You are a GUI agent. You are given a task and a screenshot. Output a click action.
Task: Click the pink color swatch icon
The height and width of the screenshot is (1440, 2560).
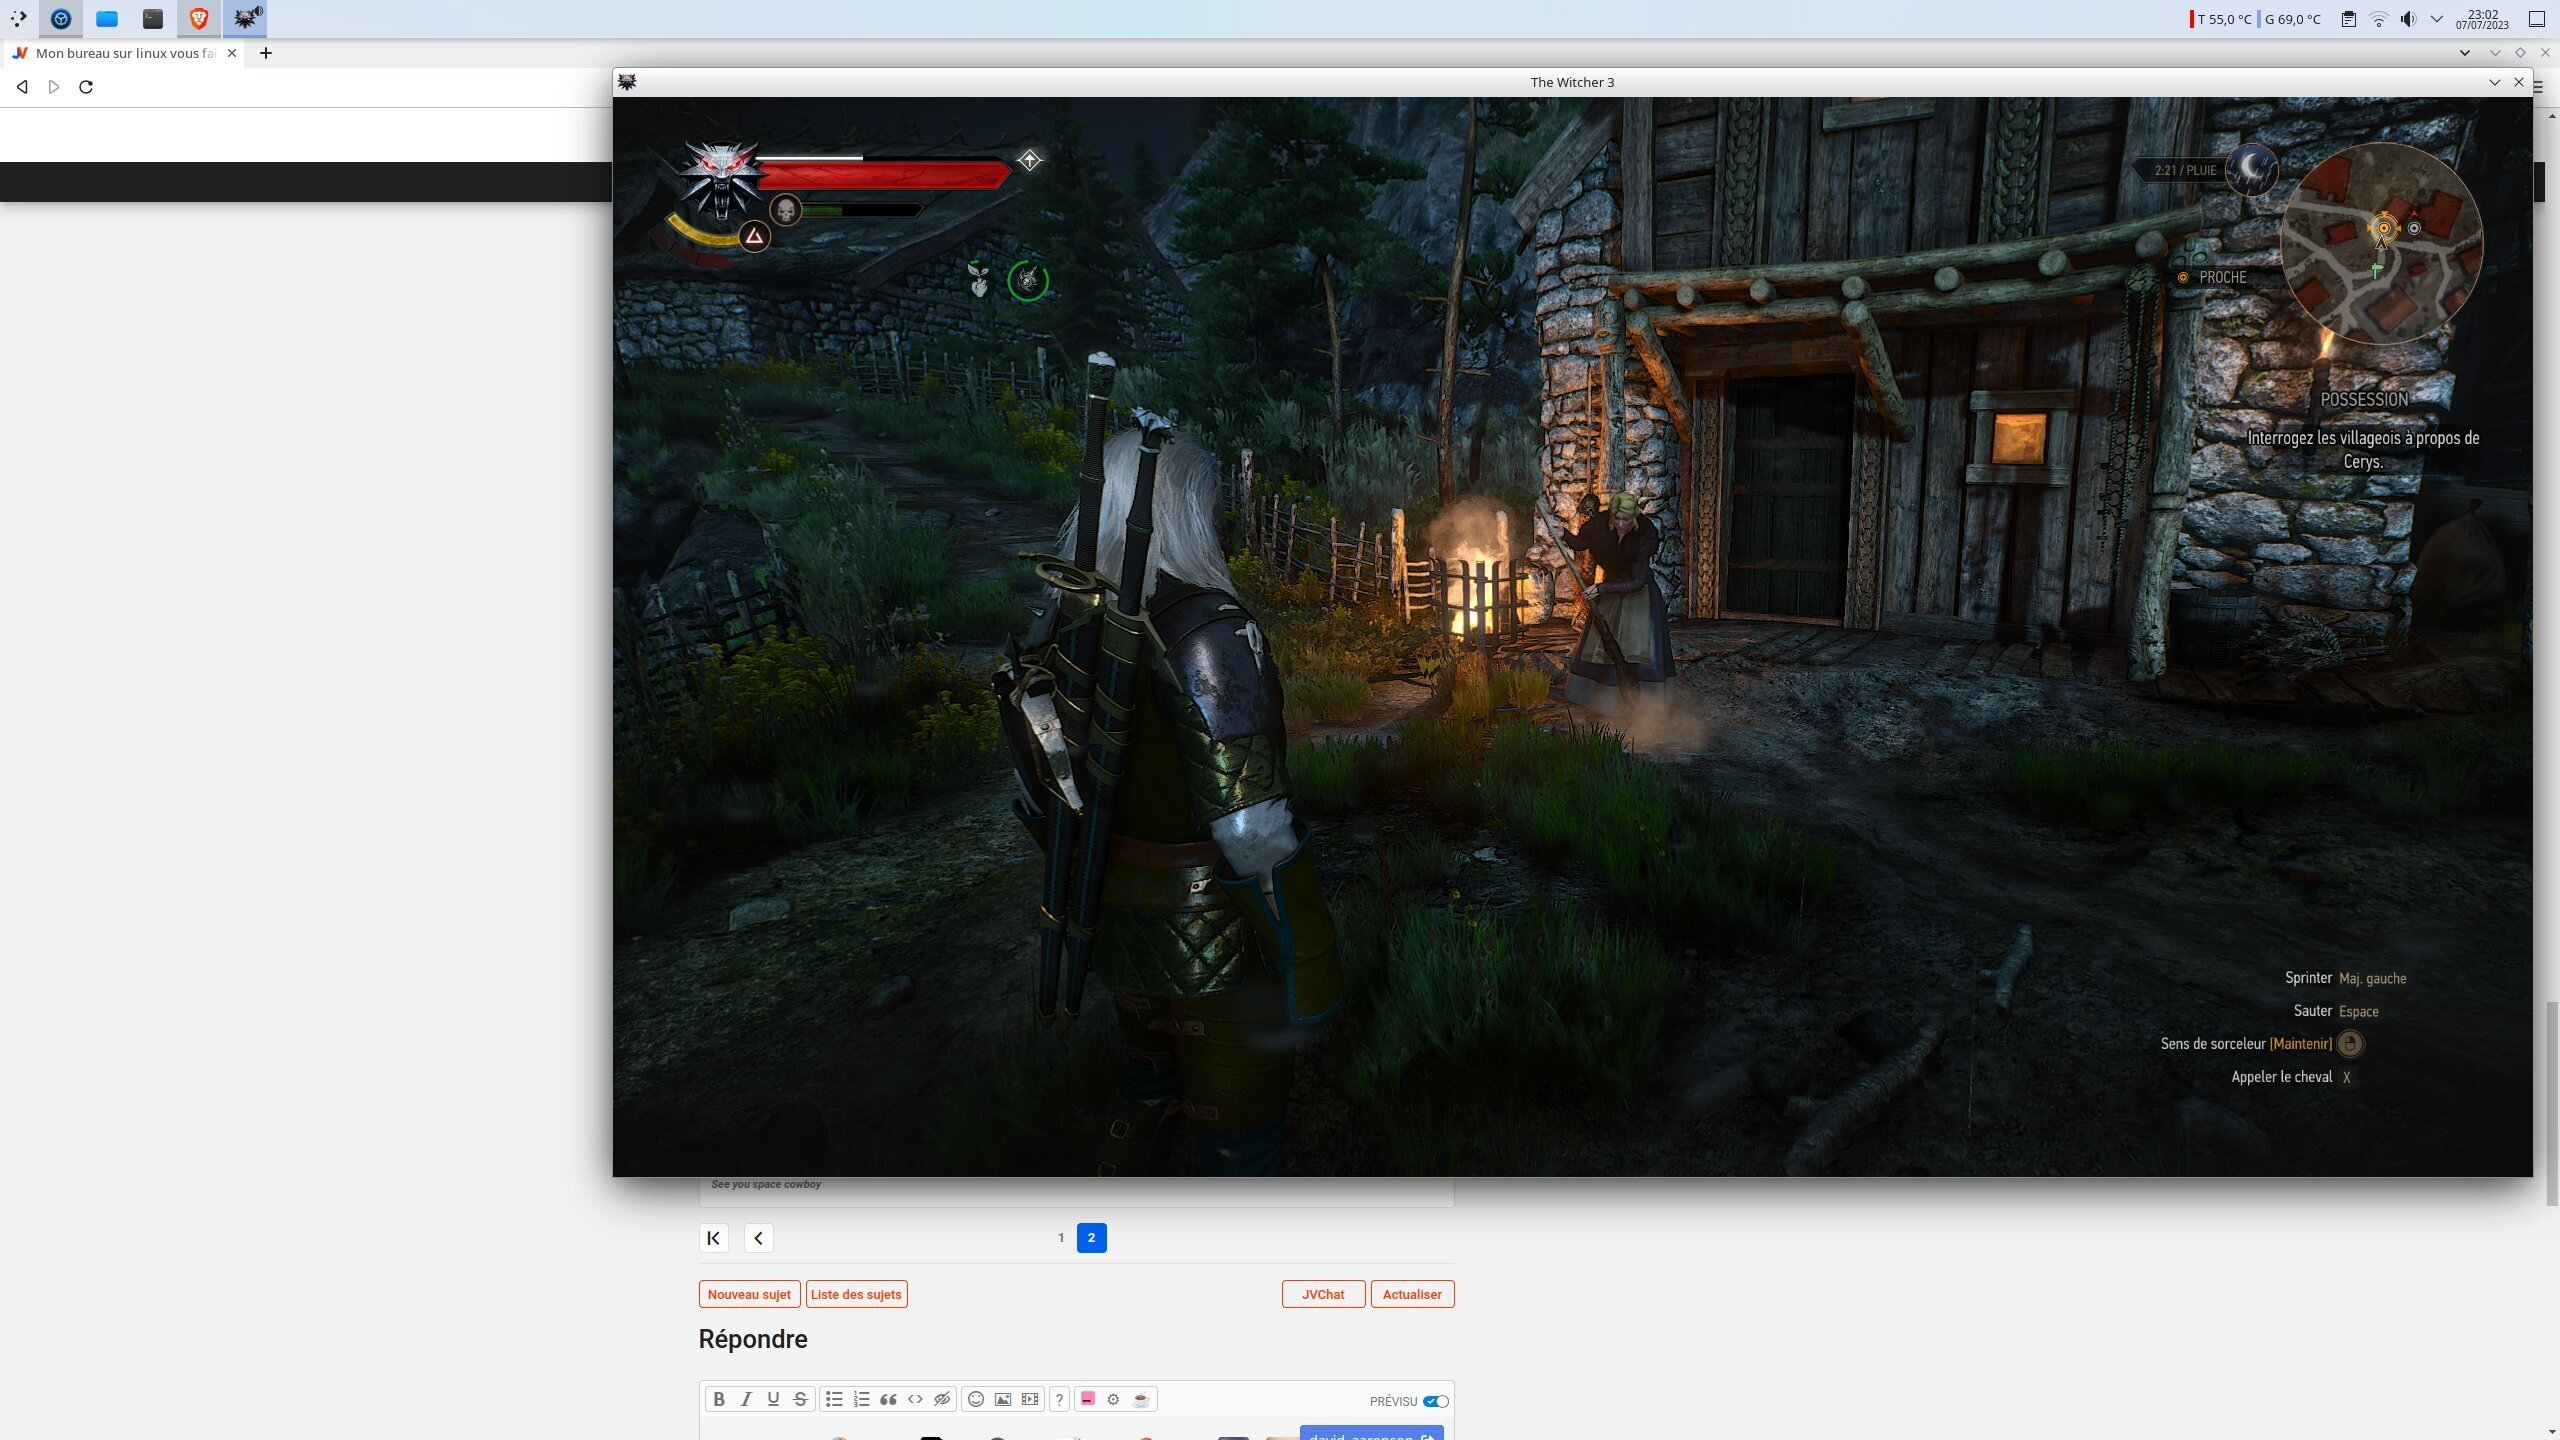point(1087,1399)
